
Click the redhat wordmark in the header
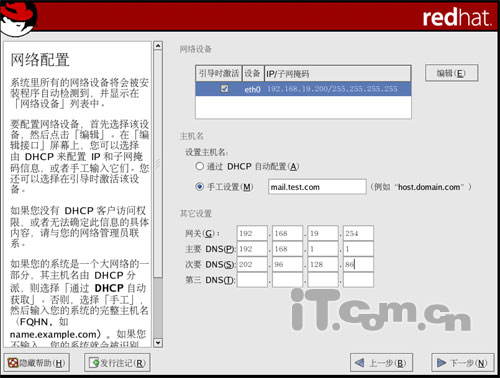[x=457, y=17]
